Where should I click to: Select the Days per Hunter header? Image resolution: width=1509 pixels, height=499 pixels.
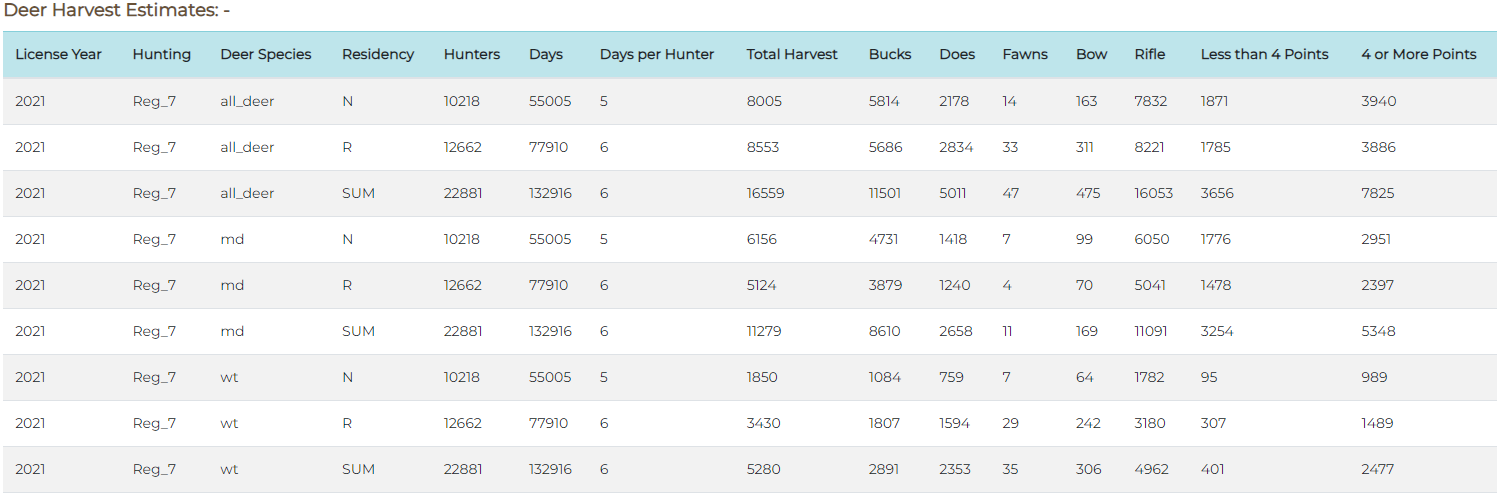[657, 55]
